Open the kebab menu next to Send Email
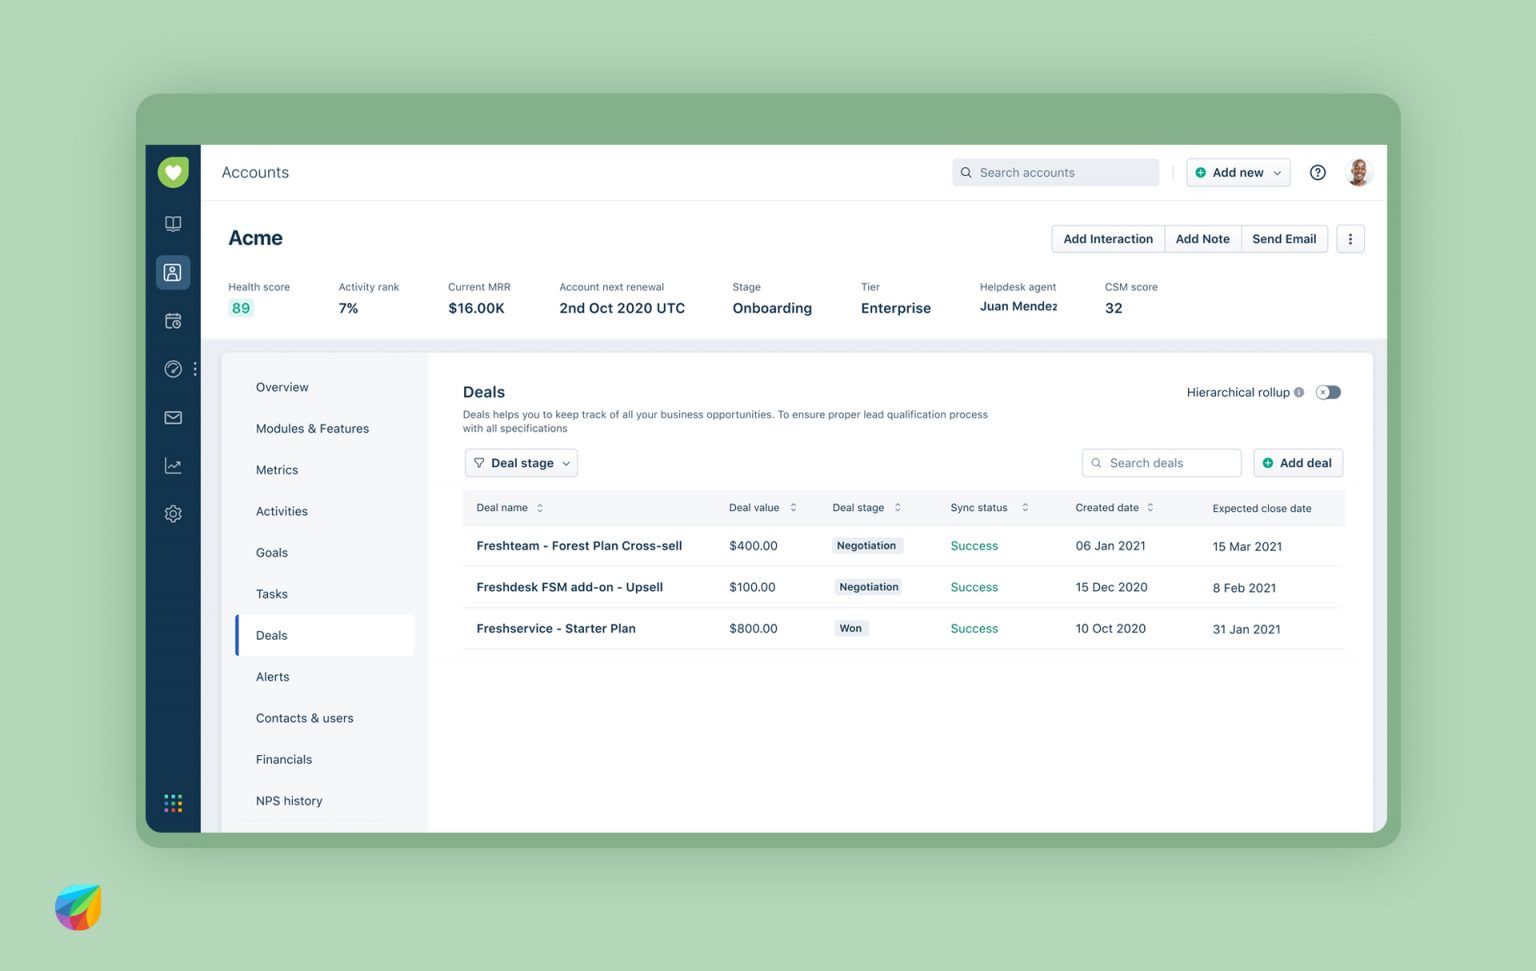This screenshot has width=1536, height=971. pyautogui.click(x=1350, y=238)
